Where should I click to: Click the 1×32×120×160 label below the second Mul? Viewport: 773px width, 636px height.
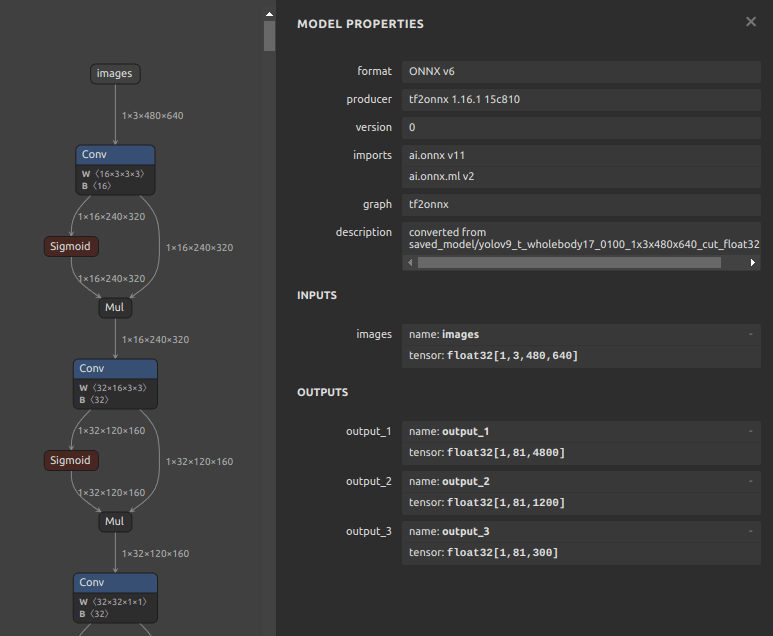click(155, 554)
